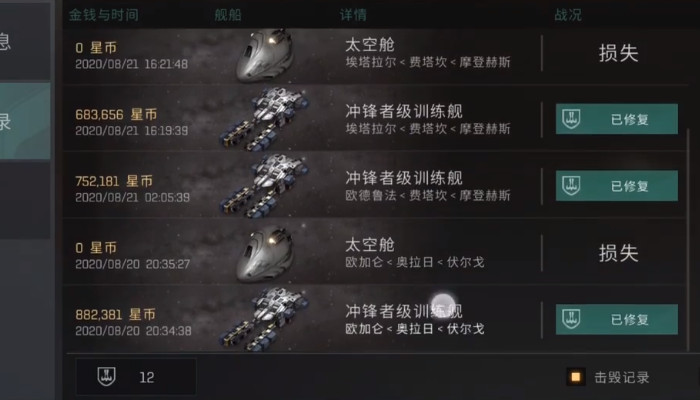Open 损失 status of 埃塔拉尔 pod record

tap(618, 53)
